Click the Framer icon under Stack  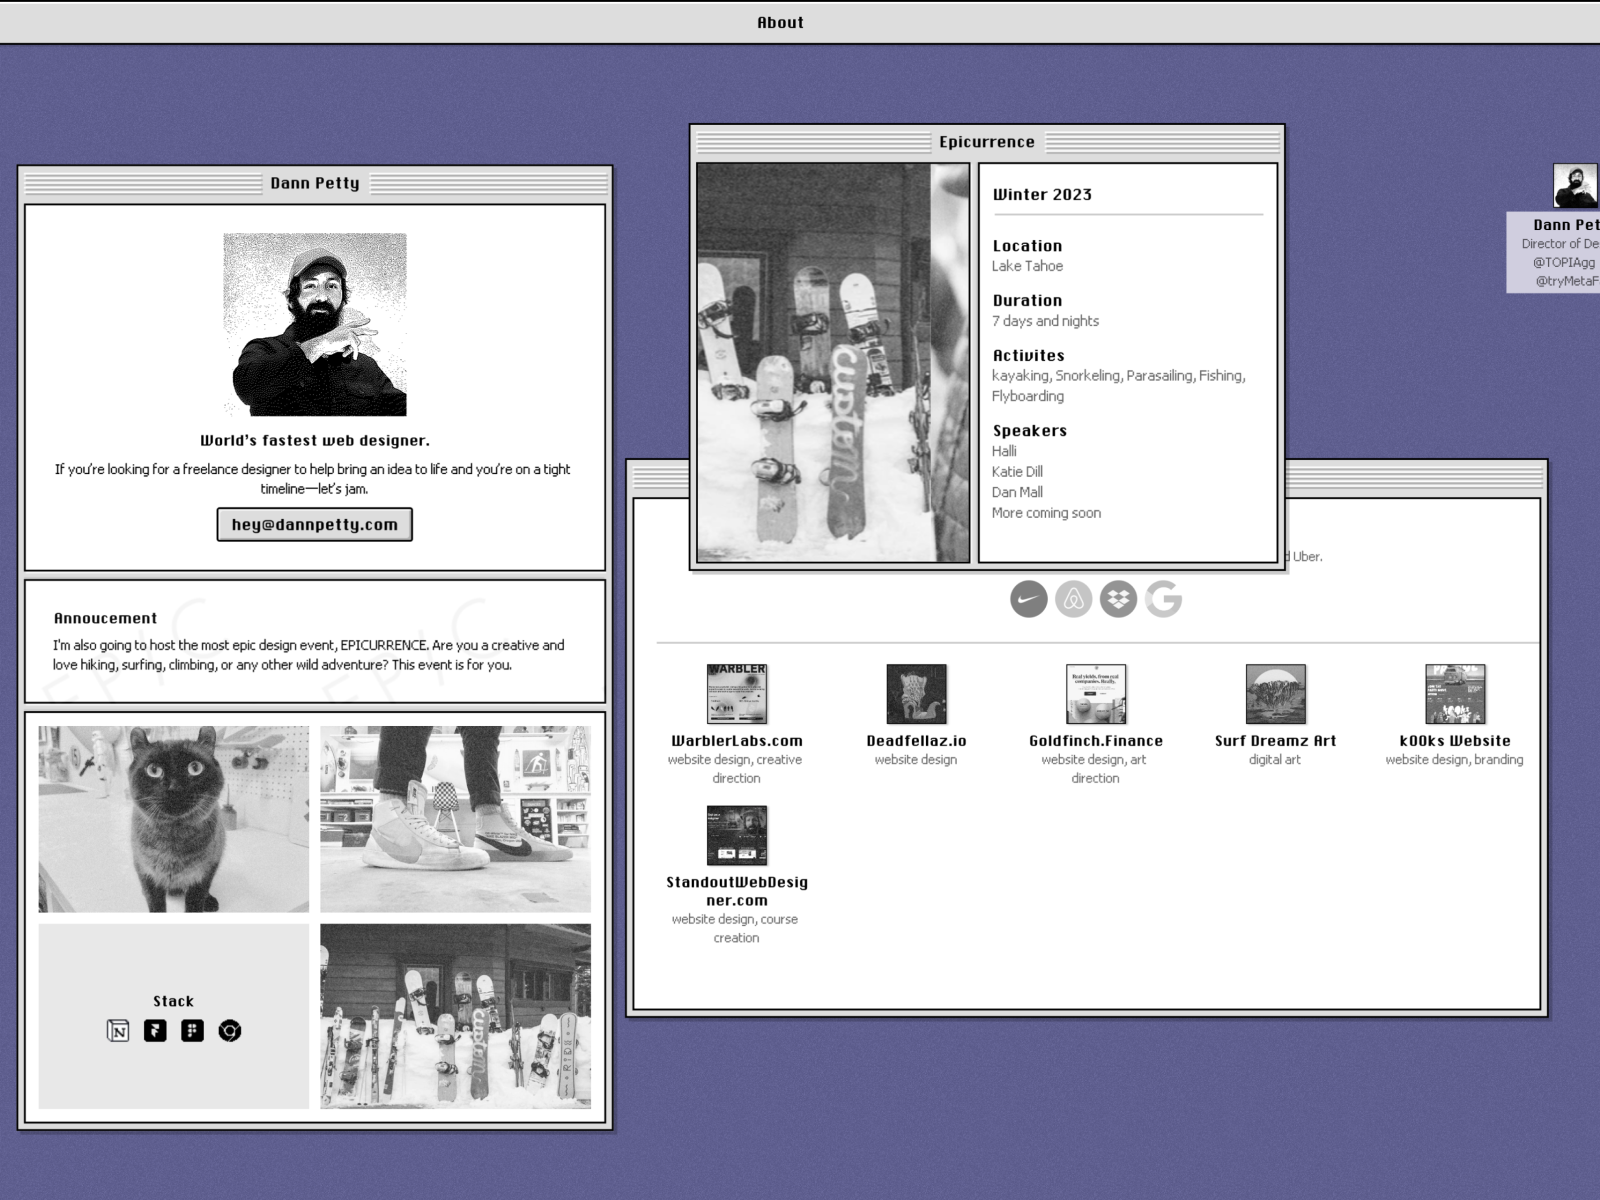[x=155, y=1031]
